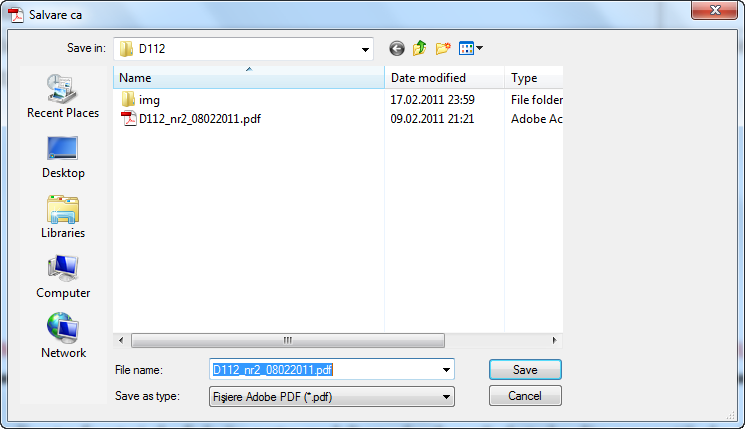Screen dimensions: 745x429
Task: Go up one folder level using toolbar icon
Action: tap(420, 48)
